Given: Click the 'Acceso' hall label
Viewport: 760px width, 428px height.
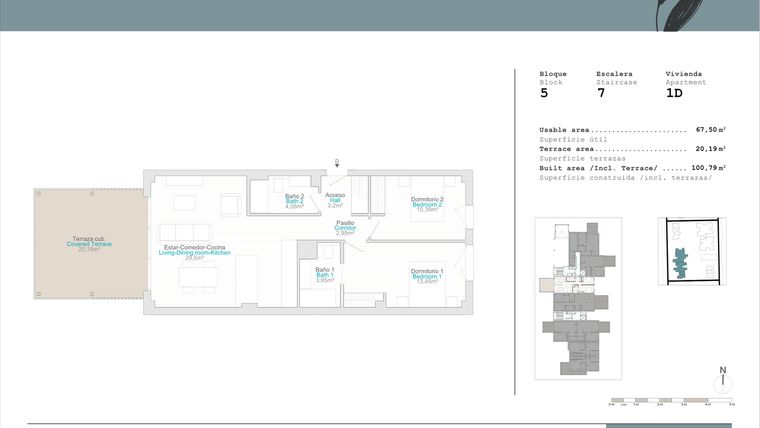Looking at the screenshot, I should tap(335, 195).
